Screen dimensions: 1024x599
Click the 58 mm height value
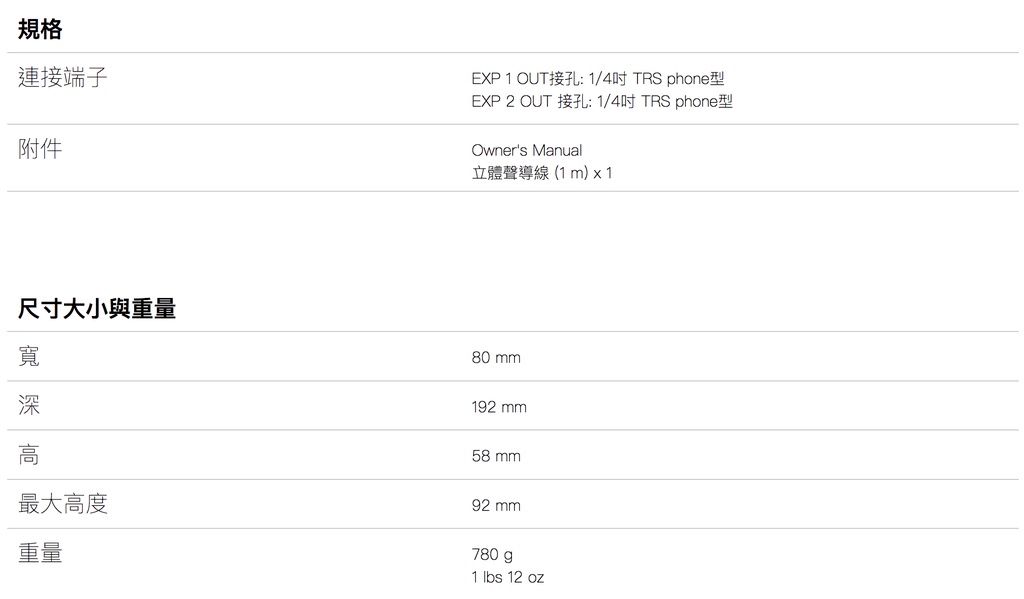[496, 456]
